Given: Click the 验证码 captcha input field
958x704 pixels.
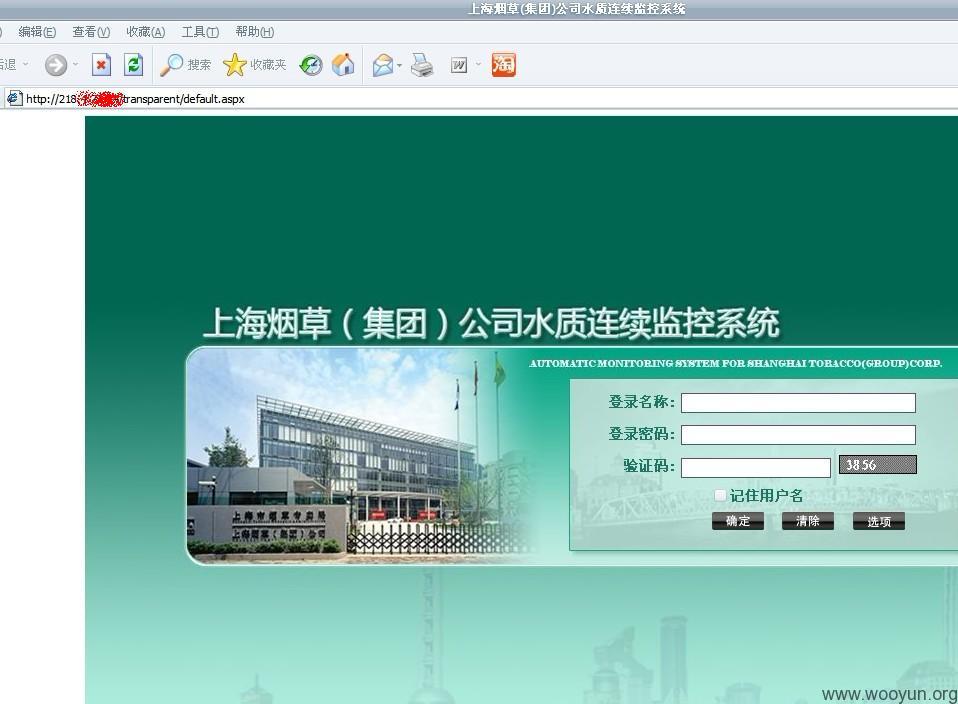Looking at the screenshot, I should pos(756,468).
